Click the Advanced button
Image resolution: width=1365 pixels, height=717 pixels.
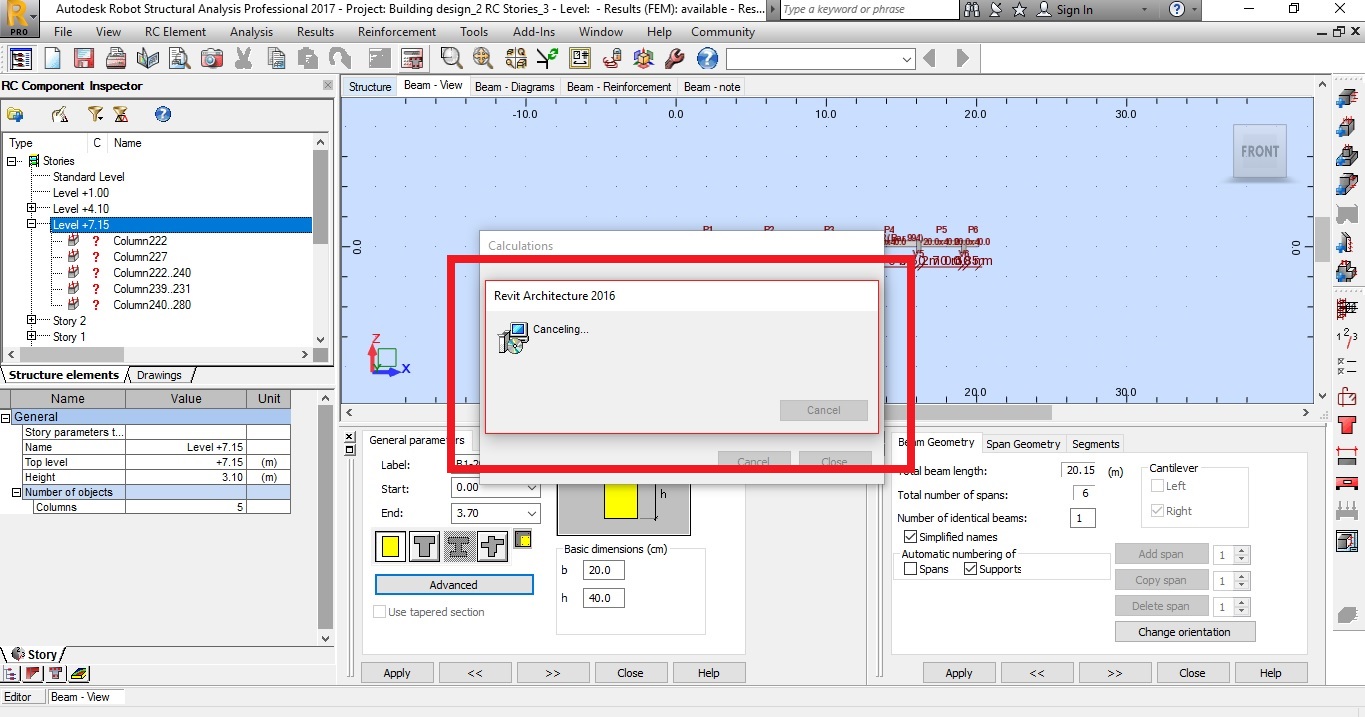pyautogui.click(x=453, y=584)
